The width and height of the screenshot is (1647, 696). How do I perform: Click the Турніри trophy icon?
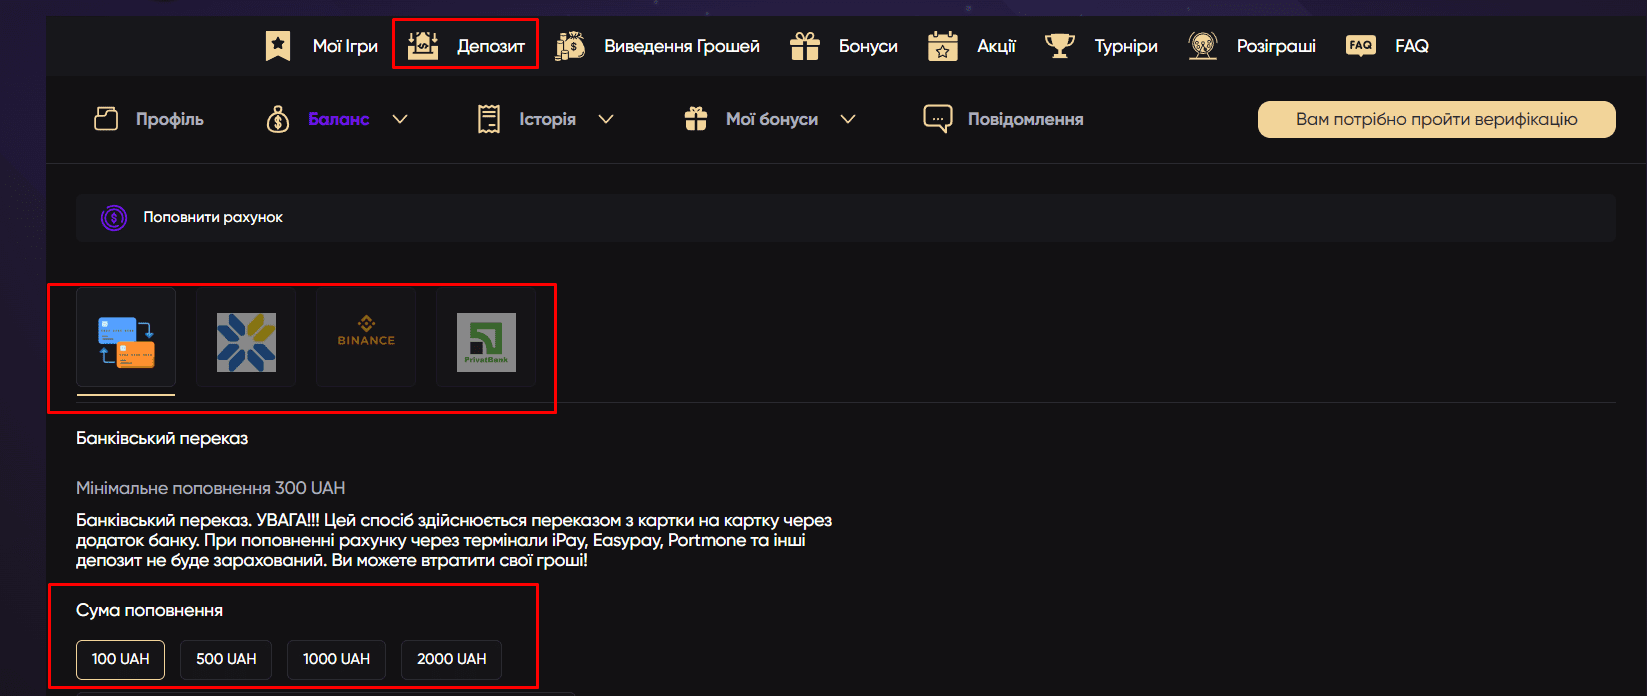point(1060,46)
